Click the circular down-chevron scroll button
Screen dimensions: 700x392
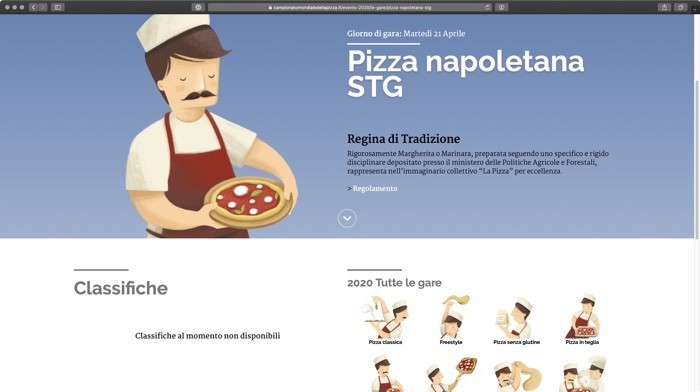[x=347, y=218]
